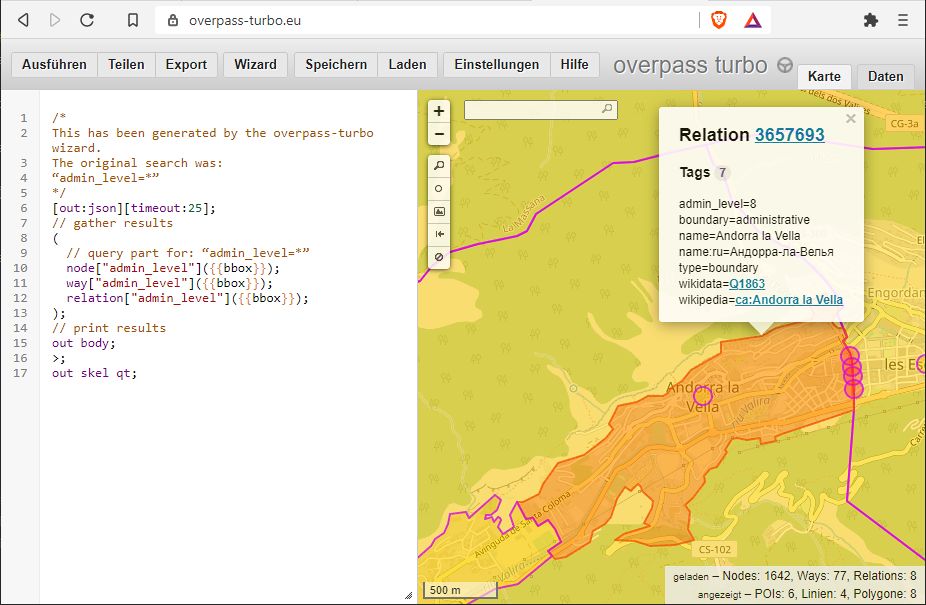
Task: Open Hilfe
Action: pos(575,64)
